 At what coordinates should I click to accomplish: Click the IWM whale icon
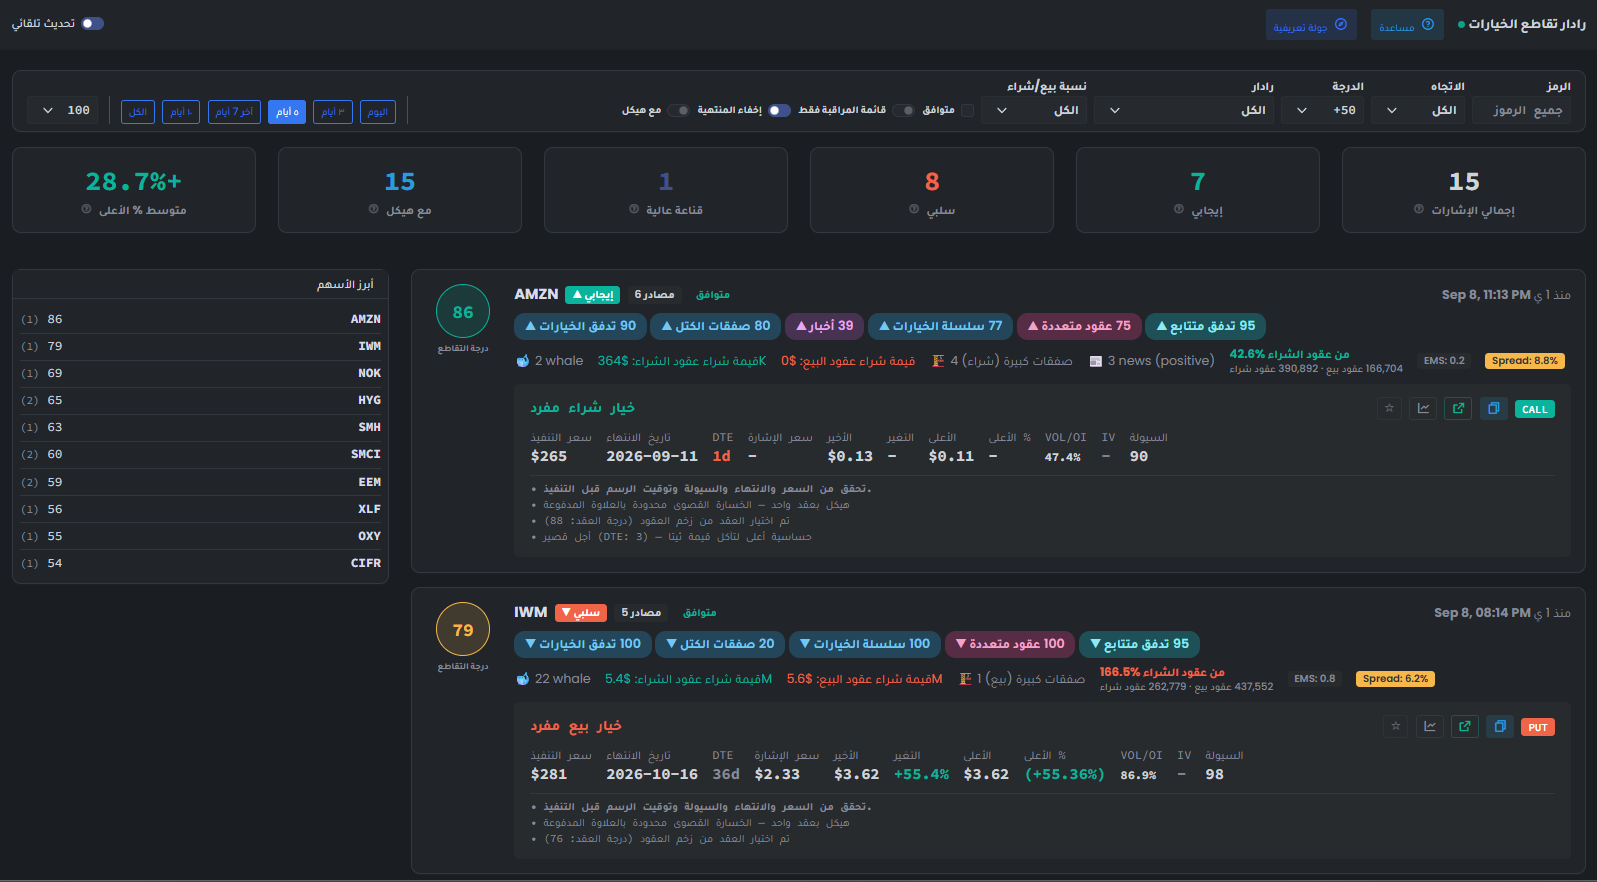pyautogui.click(x=522, y=679)
